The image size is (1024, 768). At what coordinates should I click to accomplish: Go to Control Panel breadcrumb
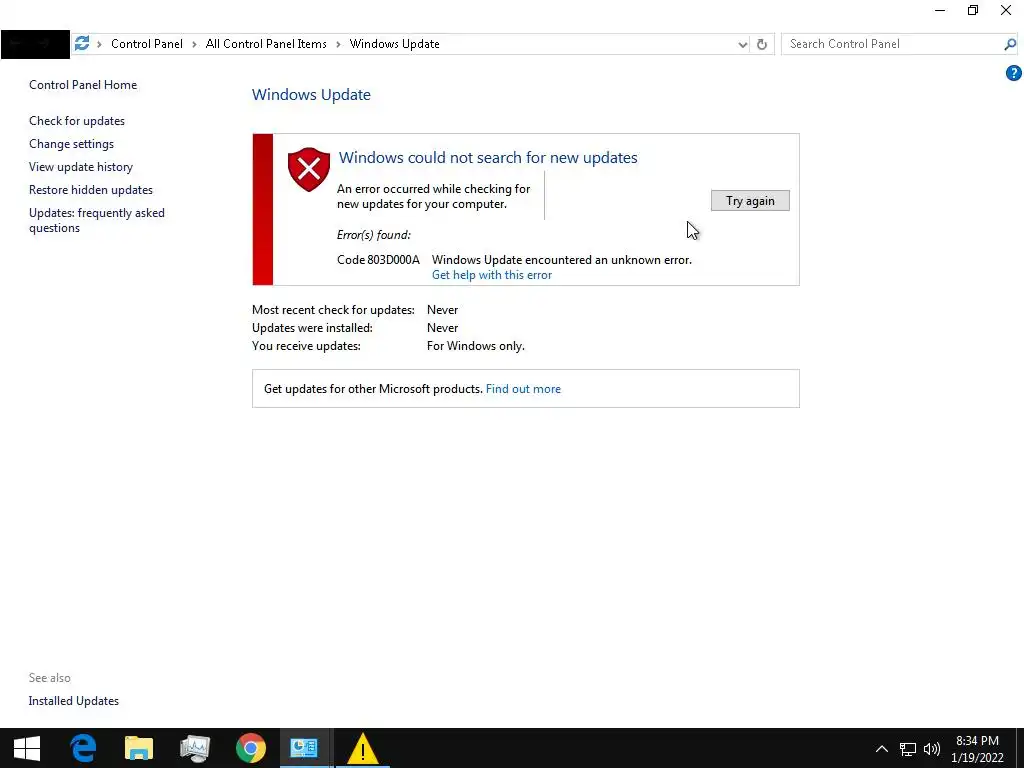(147, 44)
